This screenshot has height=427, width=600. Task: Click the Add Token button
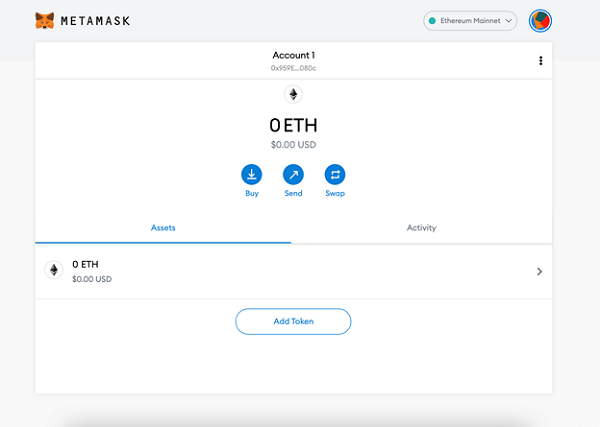[293, 321]
